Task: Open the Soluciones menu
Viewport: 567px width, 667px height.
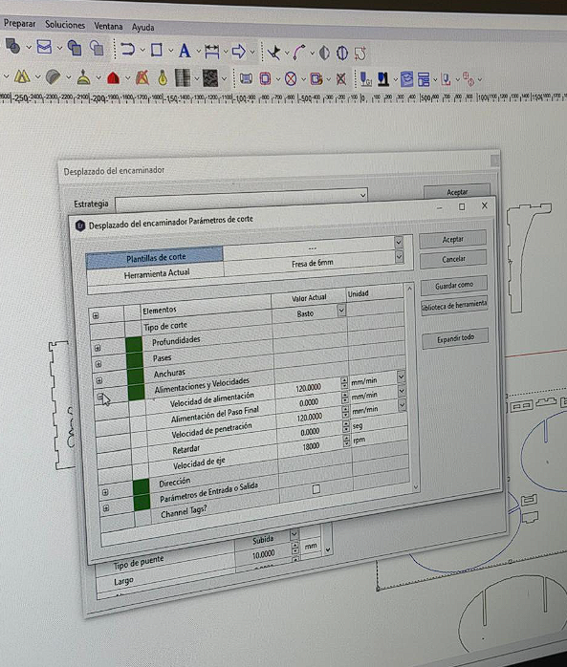Action: pyautogui.click(x=65, y=25)
